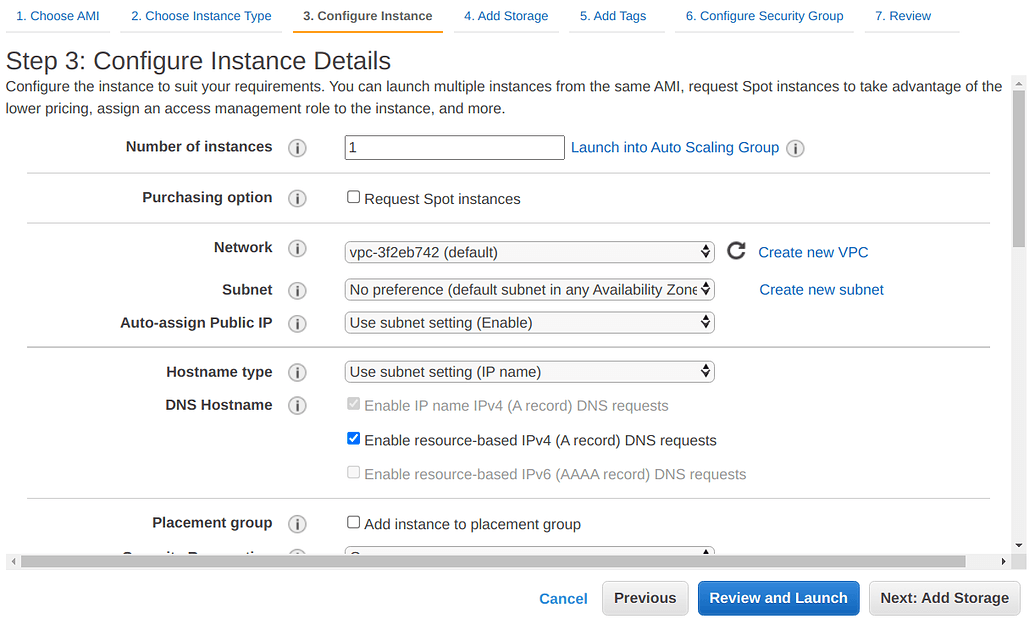Expand the Subnet selection dropdown
1035x619 pixels.
[529, 289]
